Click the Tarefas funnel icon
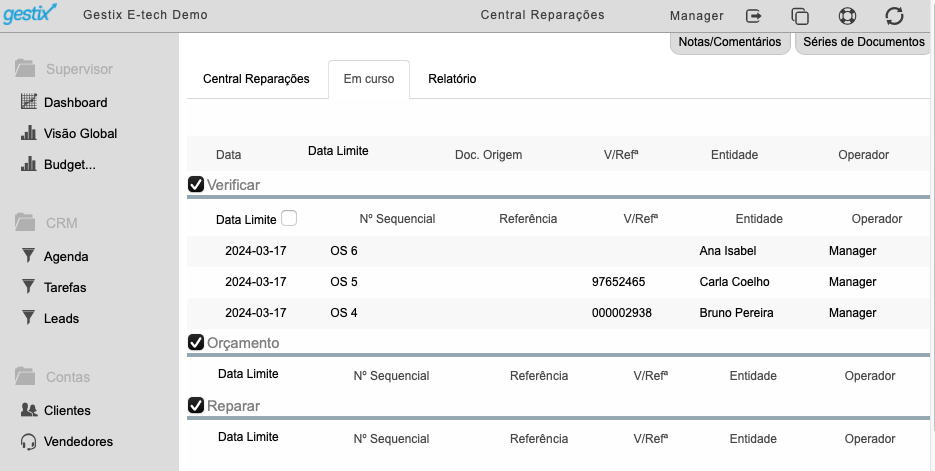Screen dimensions: 935x471 coord(28,287)
